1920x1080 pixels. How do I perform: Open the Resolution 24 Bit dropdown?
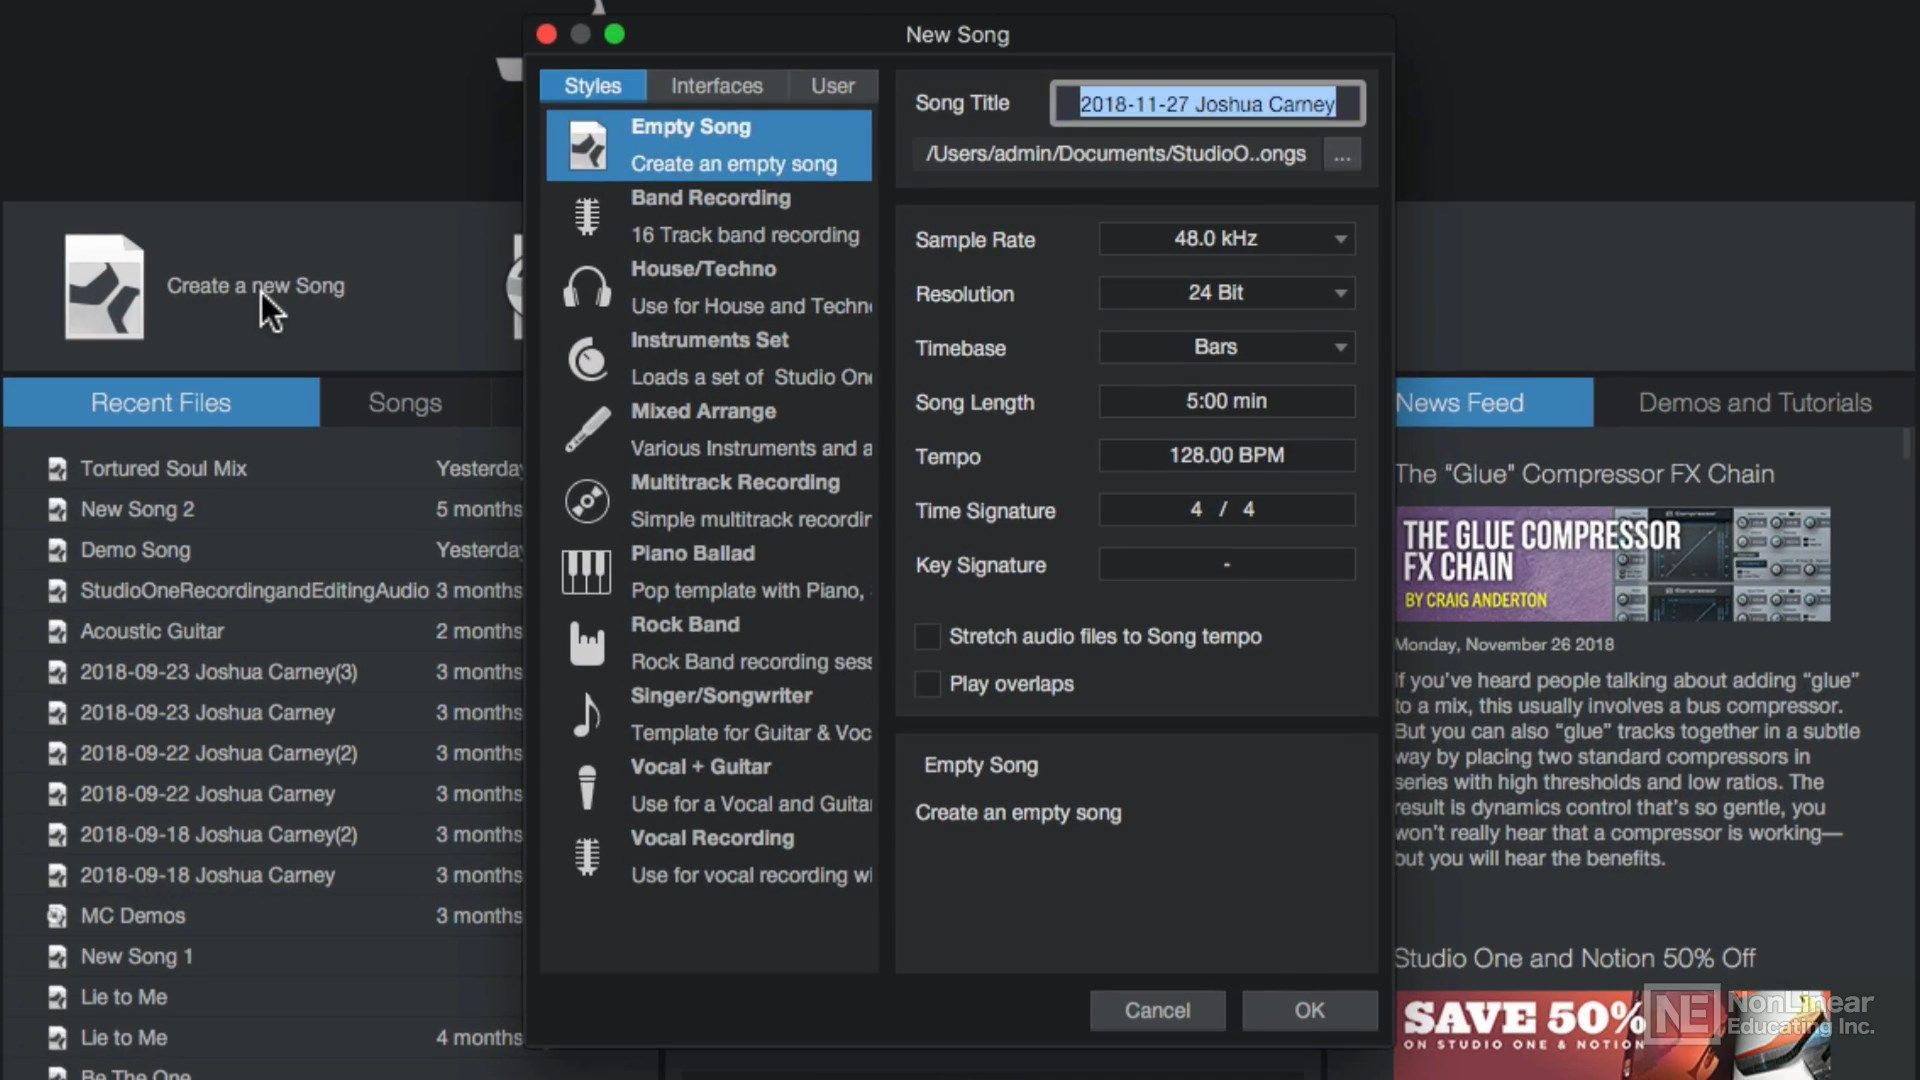pyautogui.click(x=1227, y=293)
